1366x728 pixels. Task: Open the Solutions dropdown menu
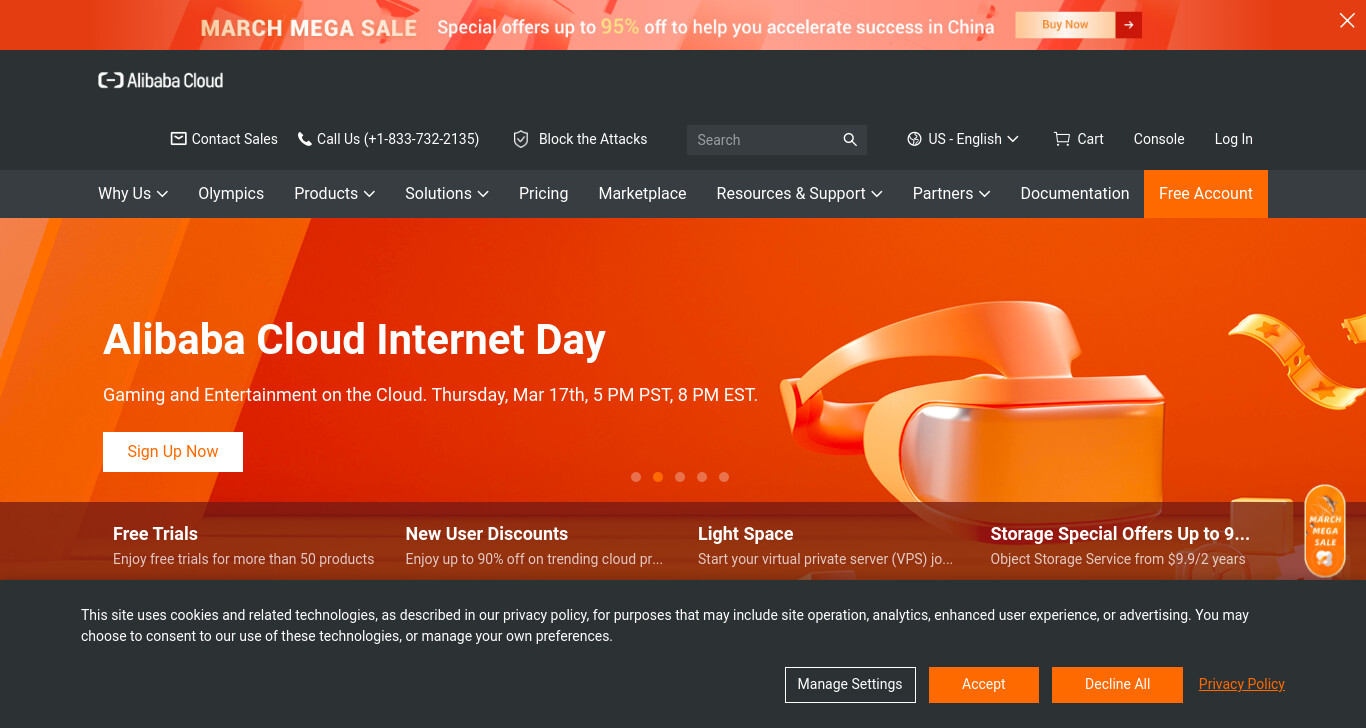click(447, 194)
